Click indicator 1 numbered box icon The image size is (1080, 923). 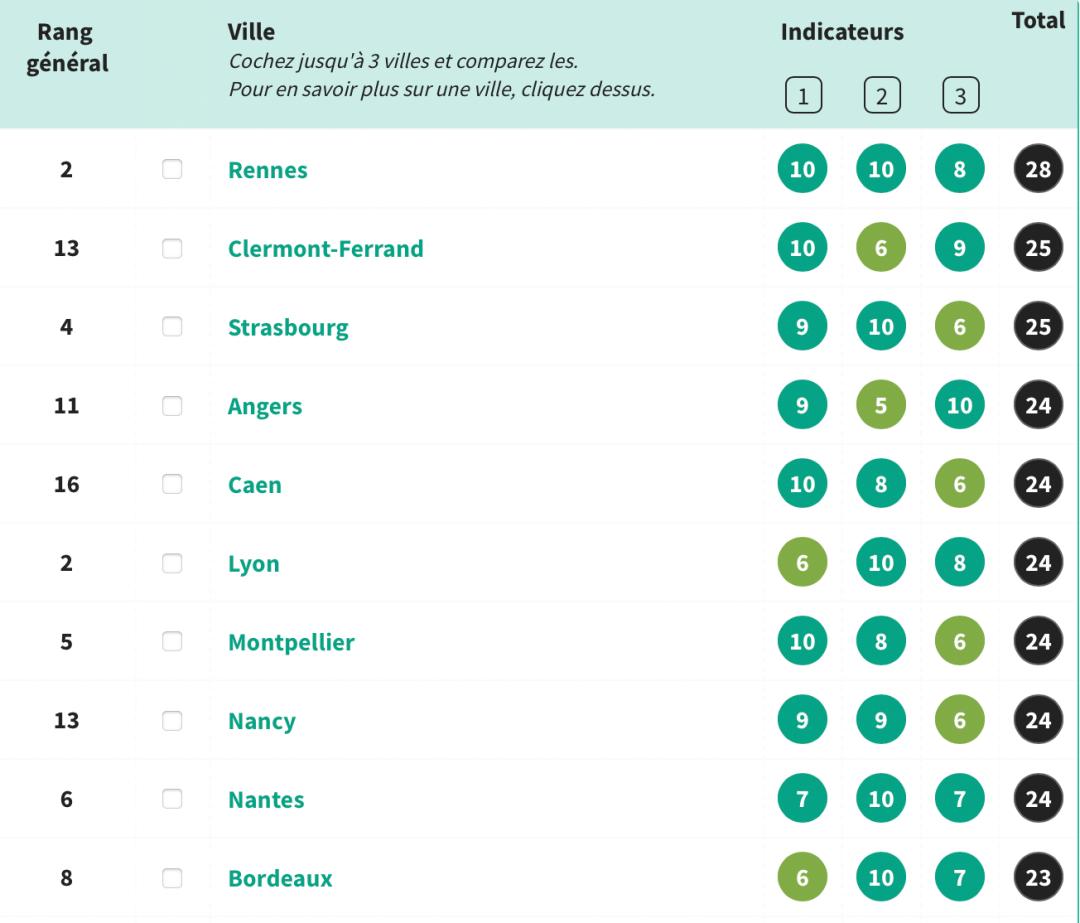(802, 98)
